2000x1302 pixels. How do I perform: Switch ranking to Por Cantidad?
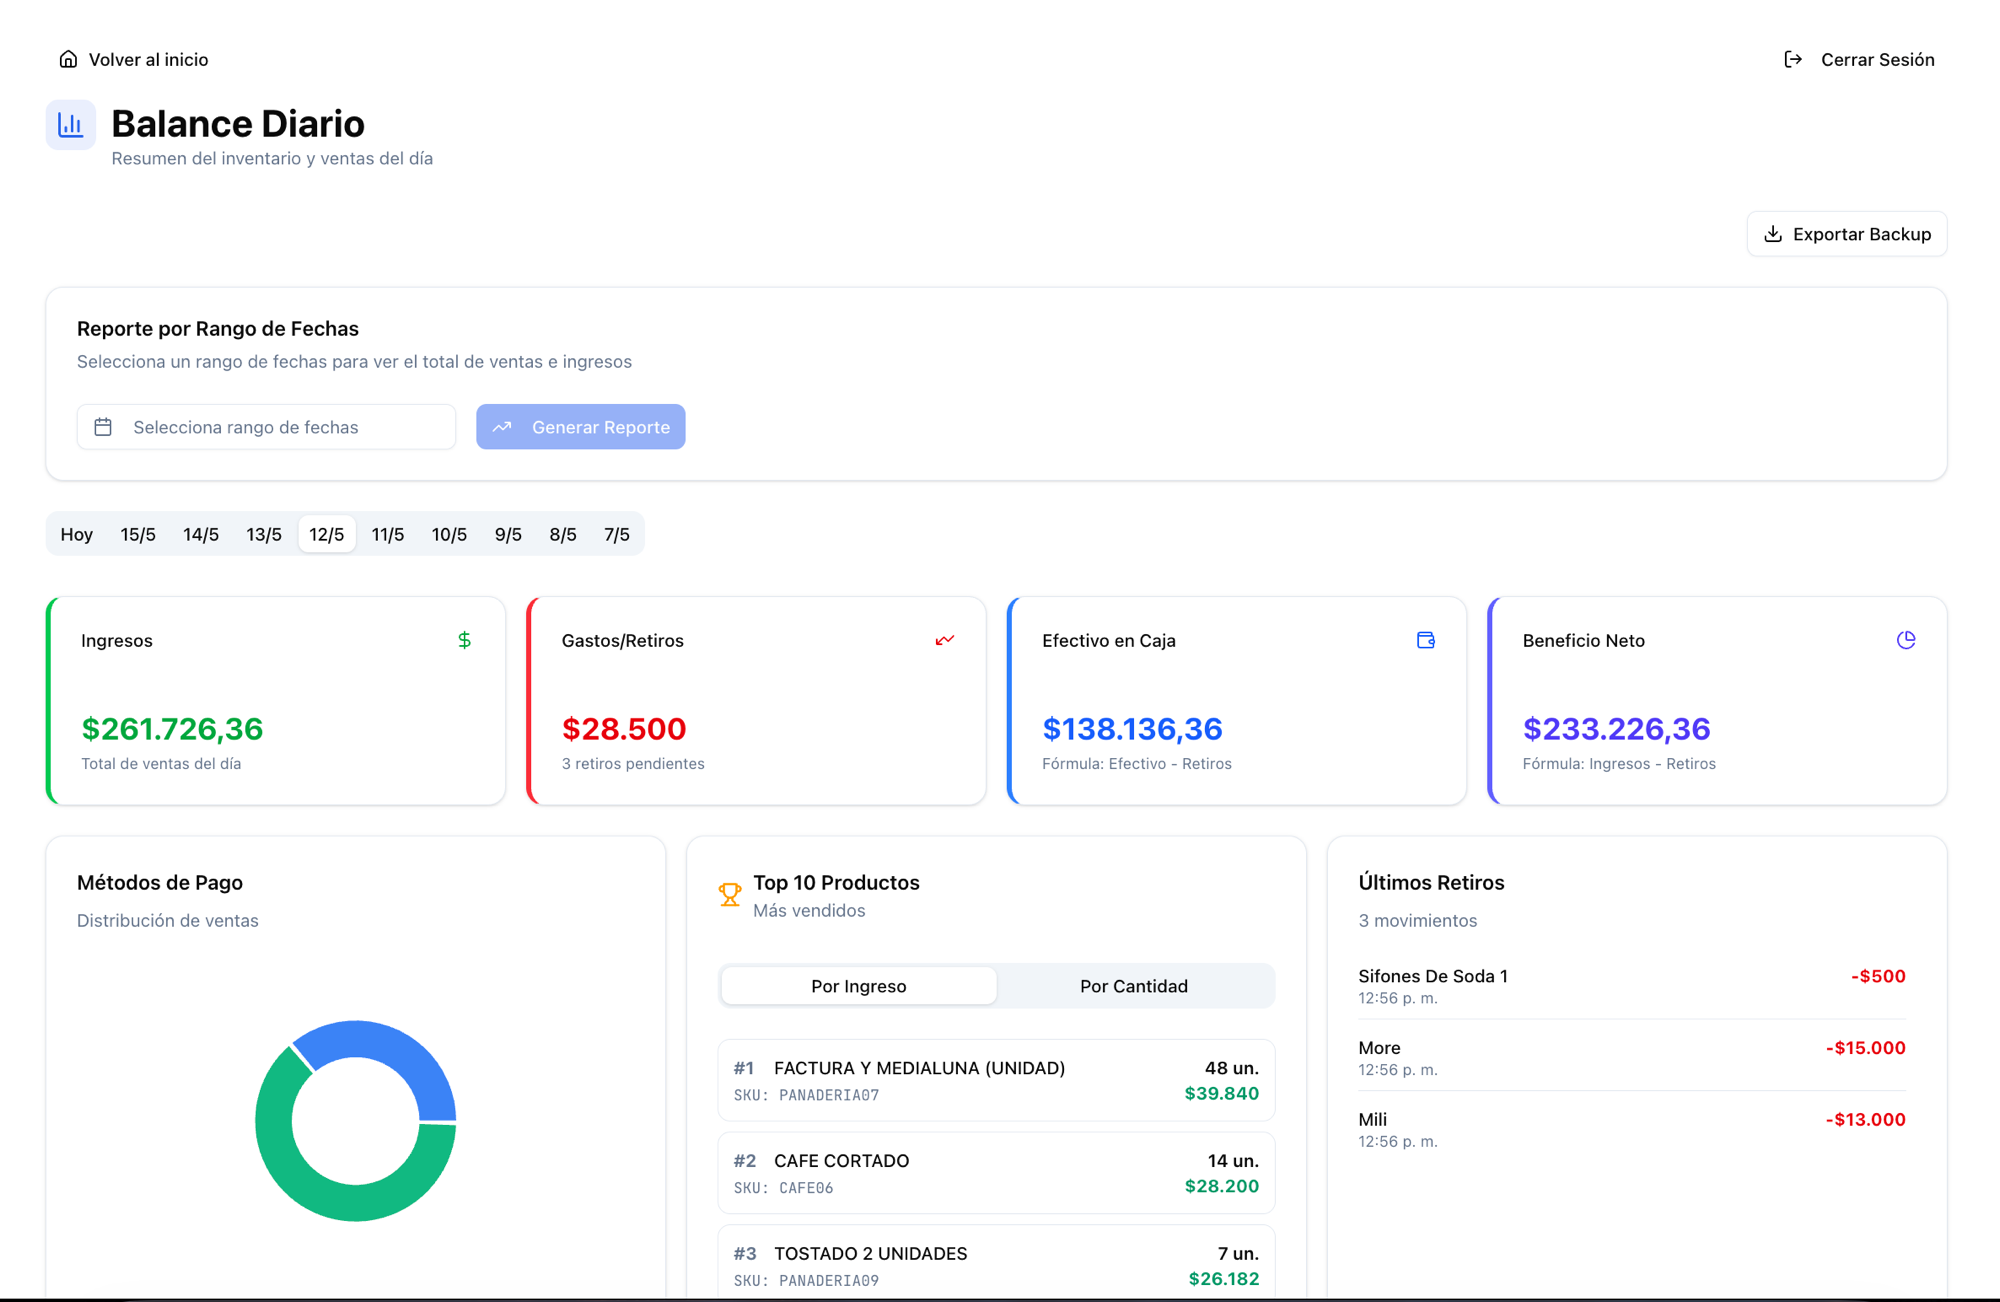pos(1134,986)
